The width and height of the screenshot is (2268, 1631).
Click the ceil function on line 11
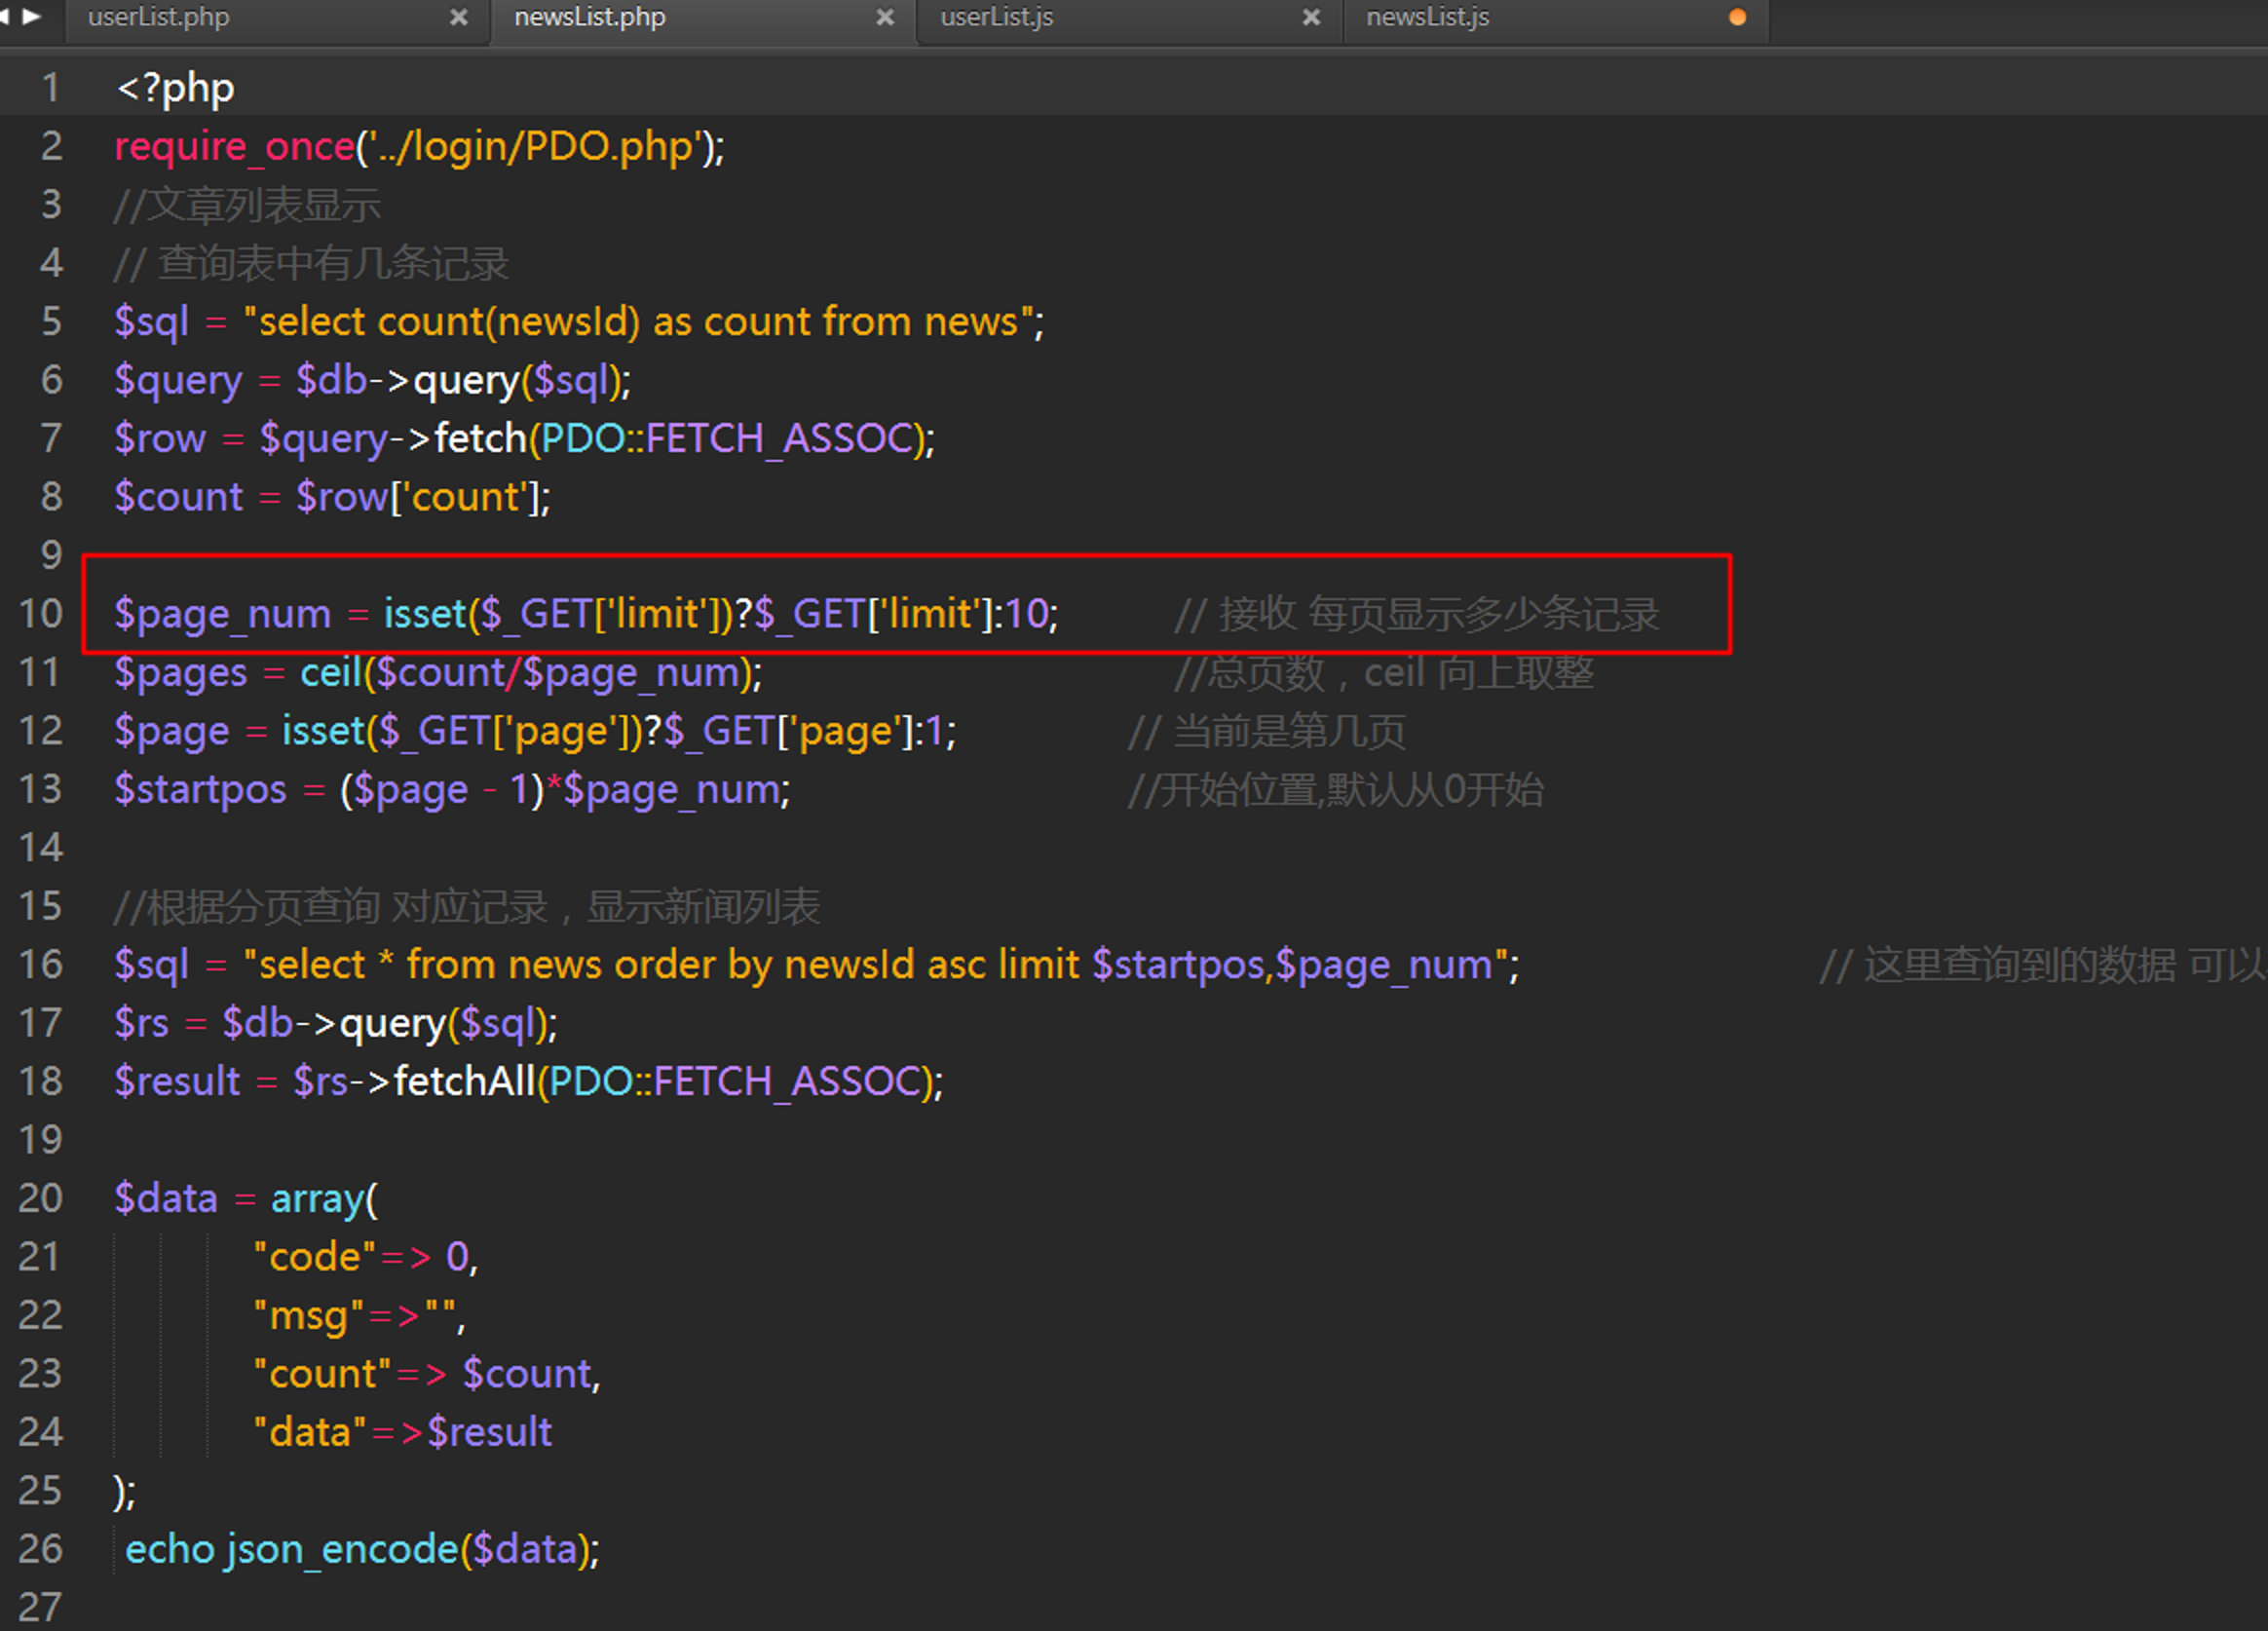[330, 672]
